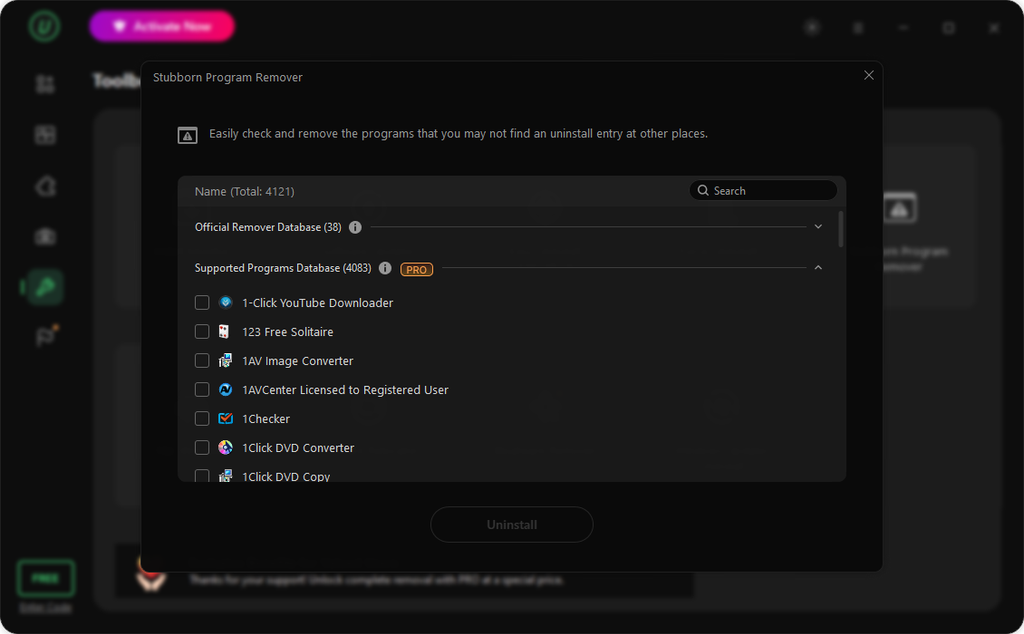Click the green FREE badge button

(46, 578)
